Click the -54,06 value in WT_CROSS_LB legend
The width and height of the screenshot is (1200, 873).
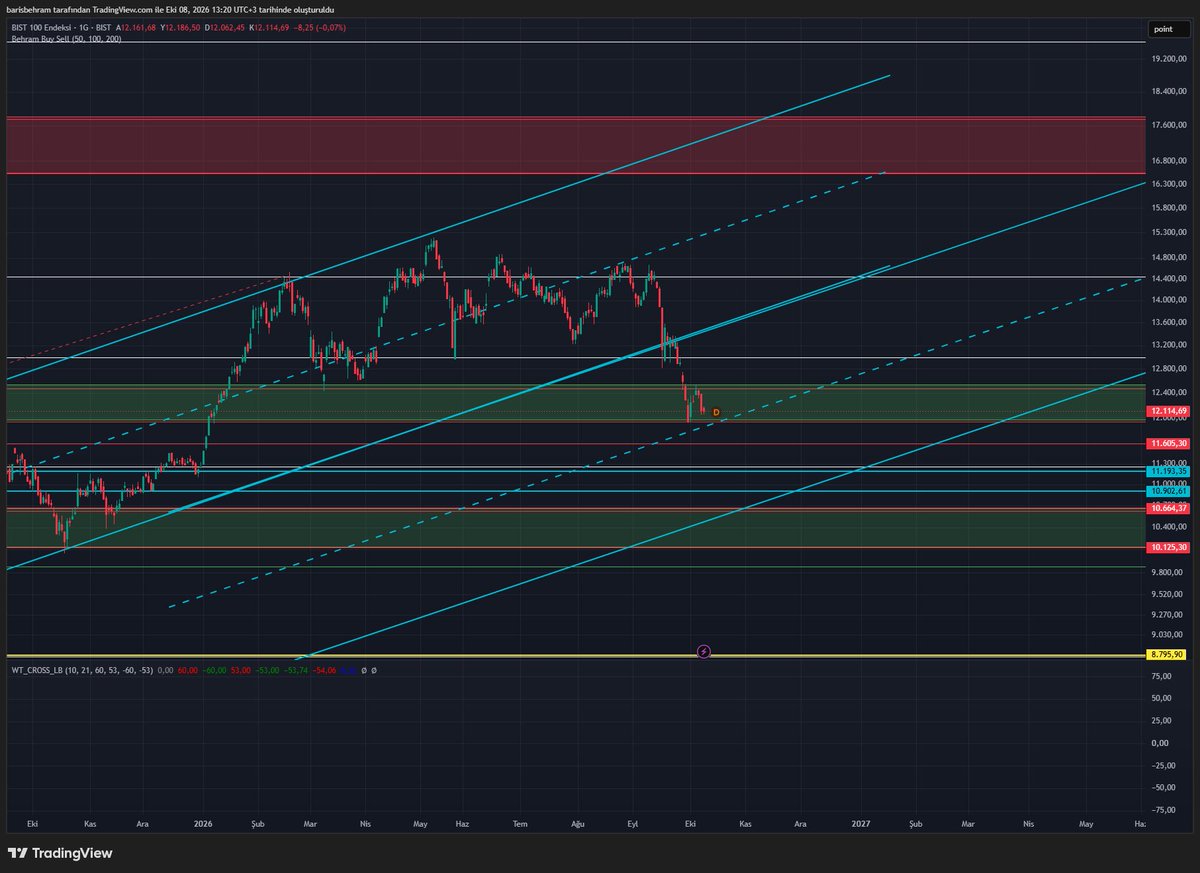tap(325, 669)
